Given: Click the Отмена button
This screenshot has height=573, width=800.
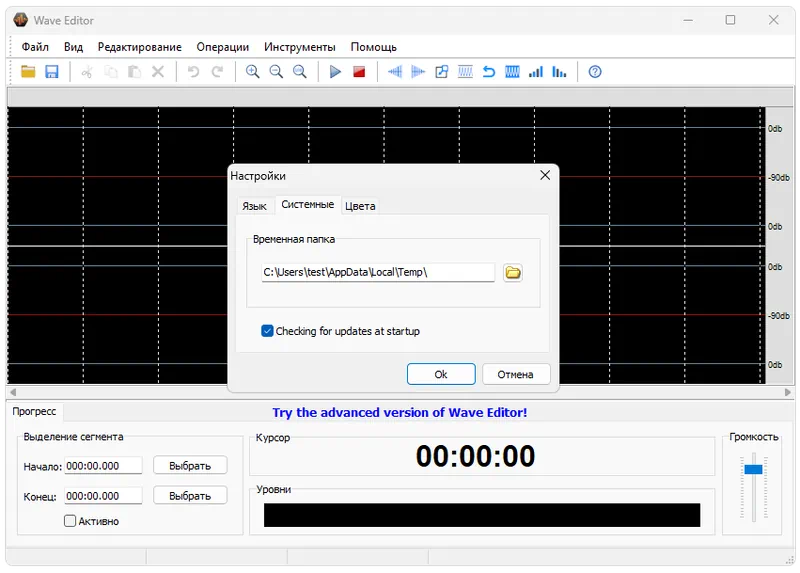Looking at the screenshot, I should pos(516,374).
